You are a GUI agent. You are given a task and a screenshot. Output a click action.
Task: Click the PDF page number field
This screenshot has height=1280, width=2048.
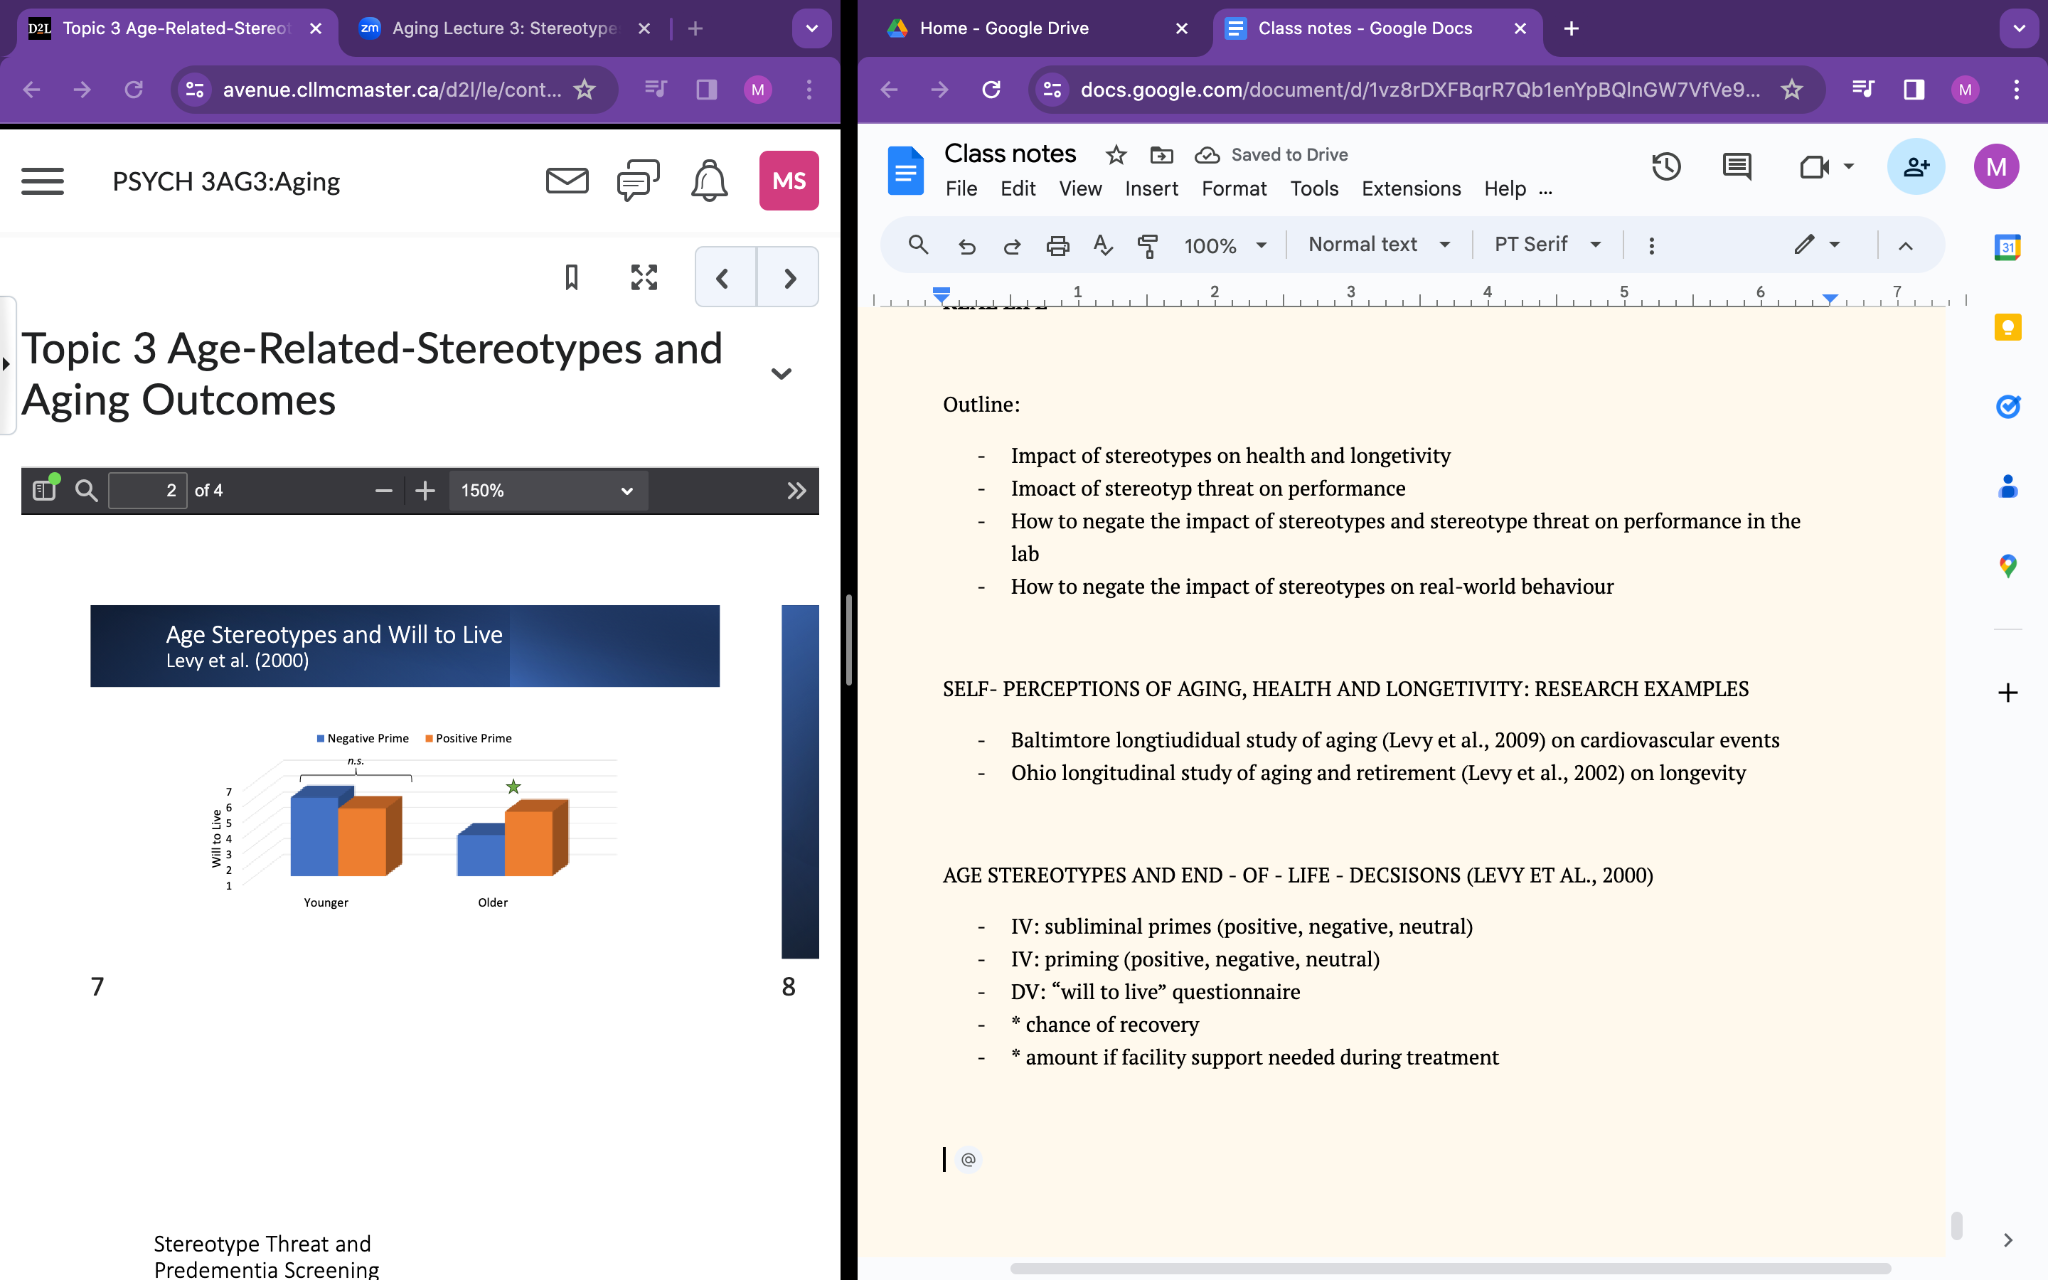148,491
